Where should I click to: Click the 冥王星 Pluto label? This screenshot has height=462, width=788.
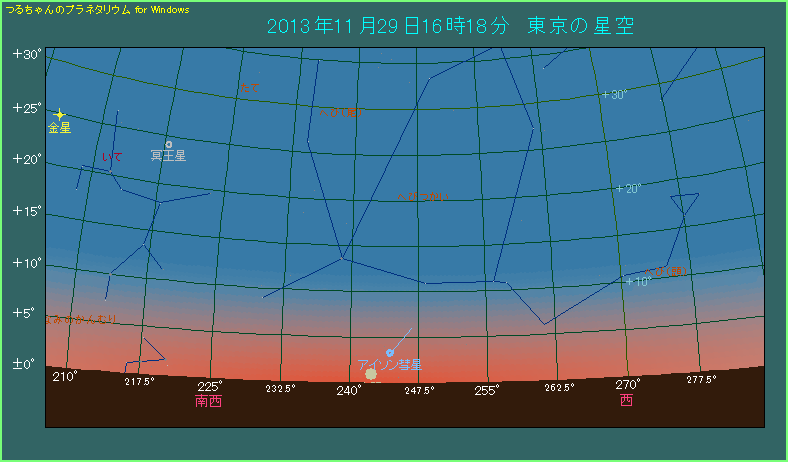click(x=168, y=156)
